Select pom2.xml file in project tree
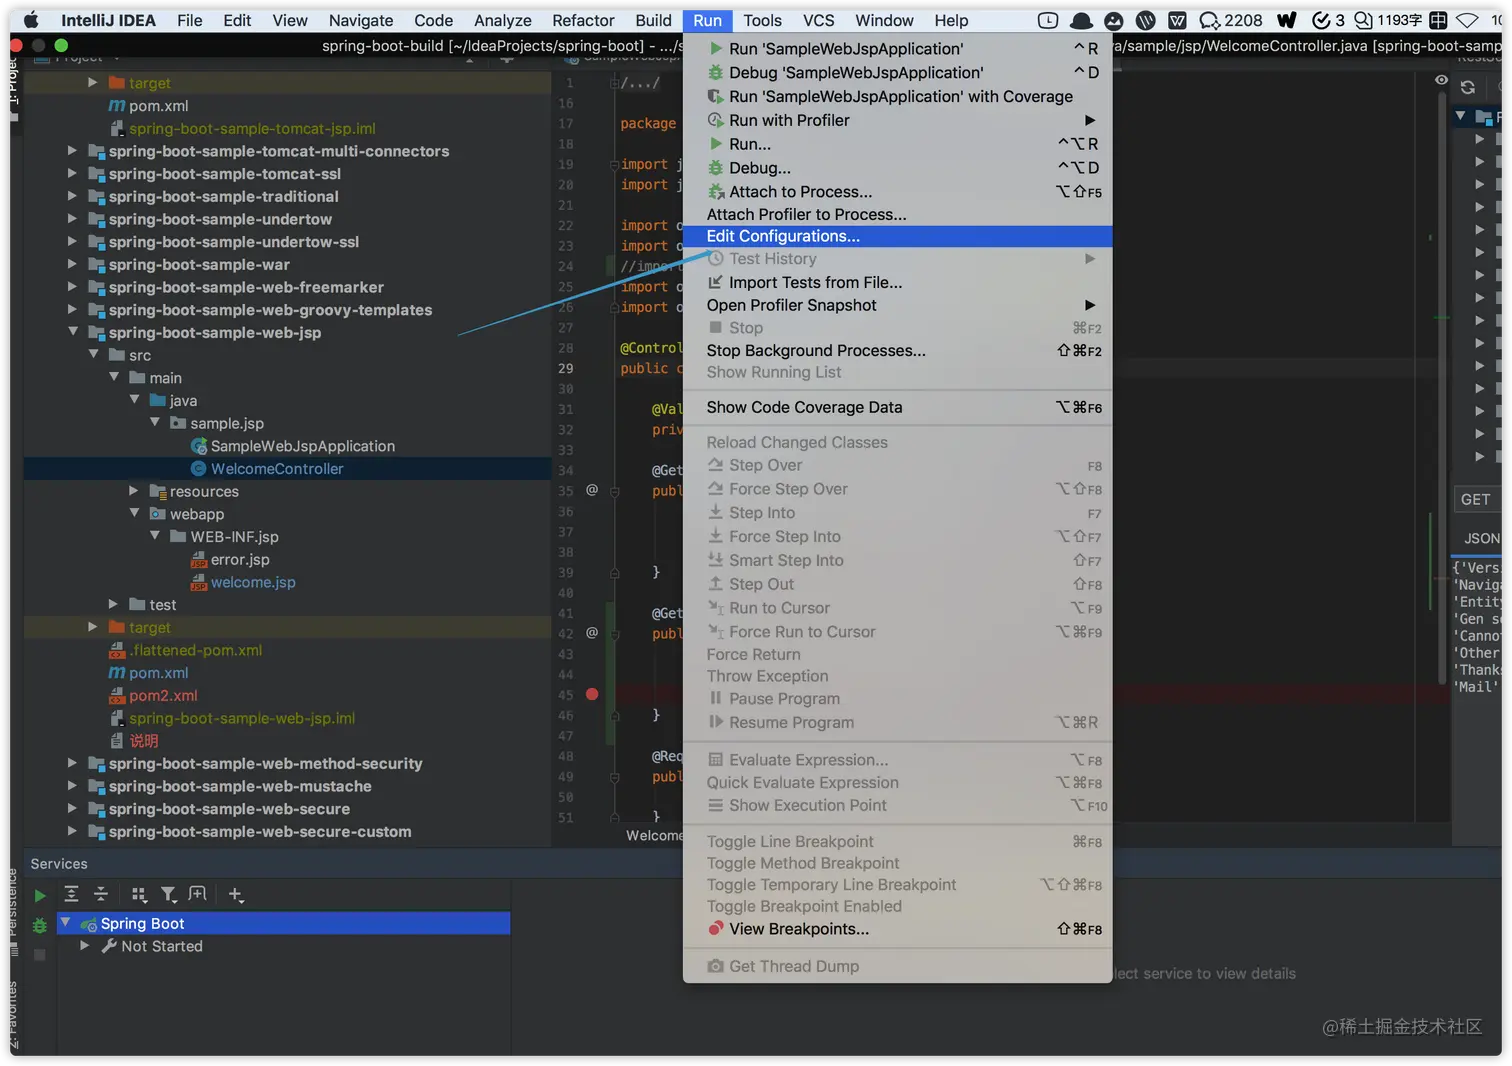 pos(163,696)
